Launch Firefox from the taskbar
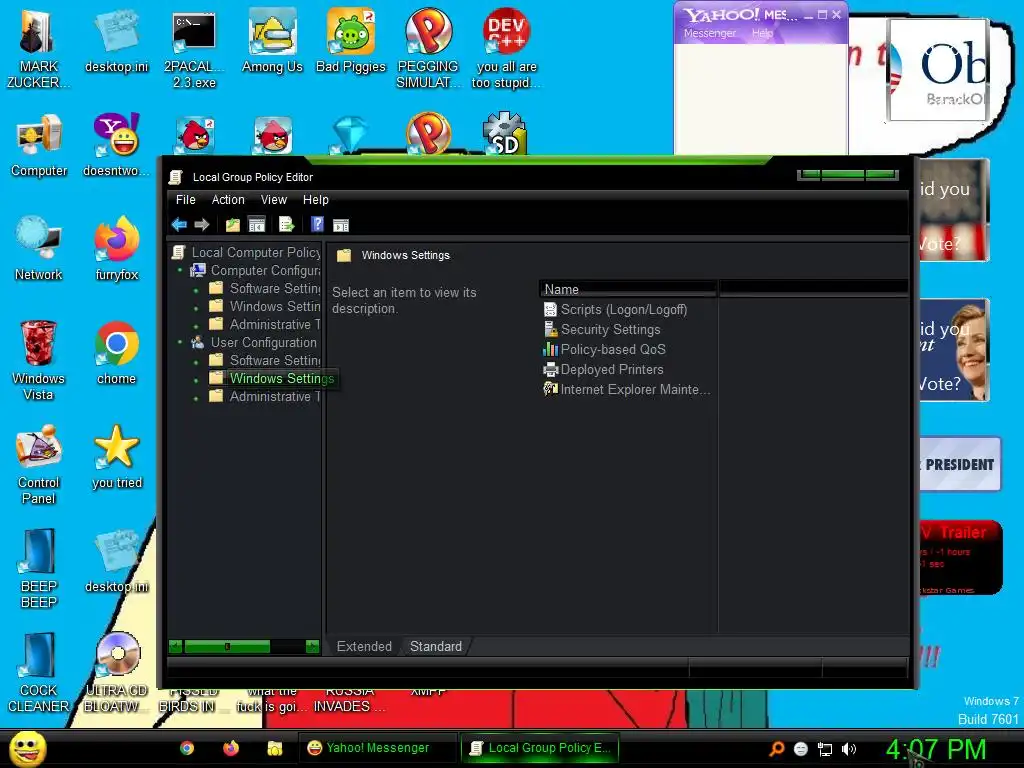The image size is (1024, 768). point(231,748)
